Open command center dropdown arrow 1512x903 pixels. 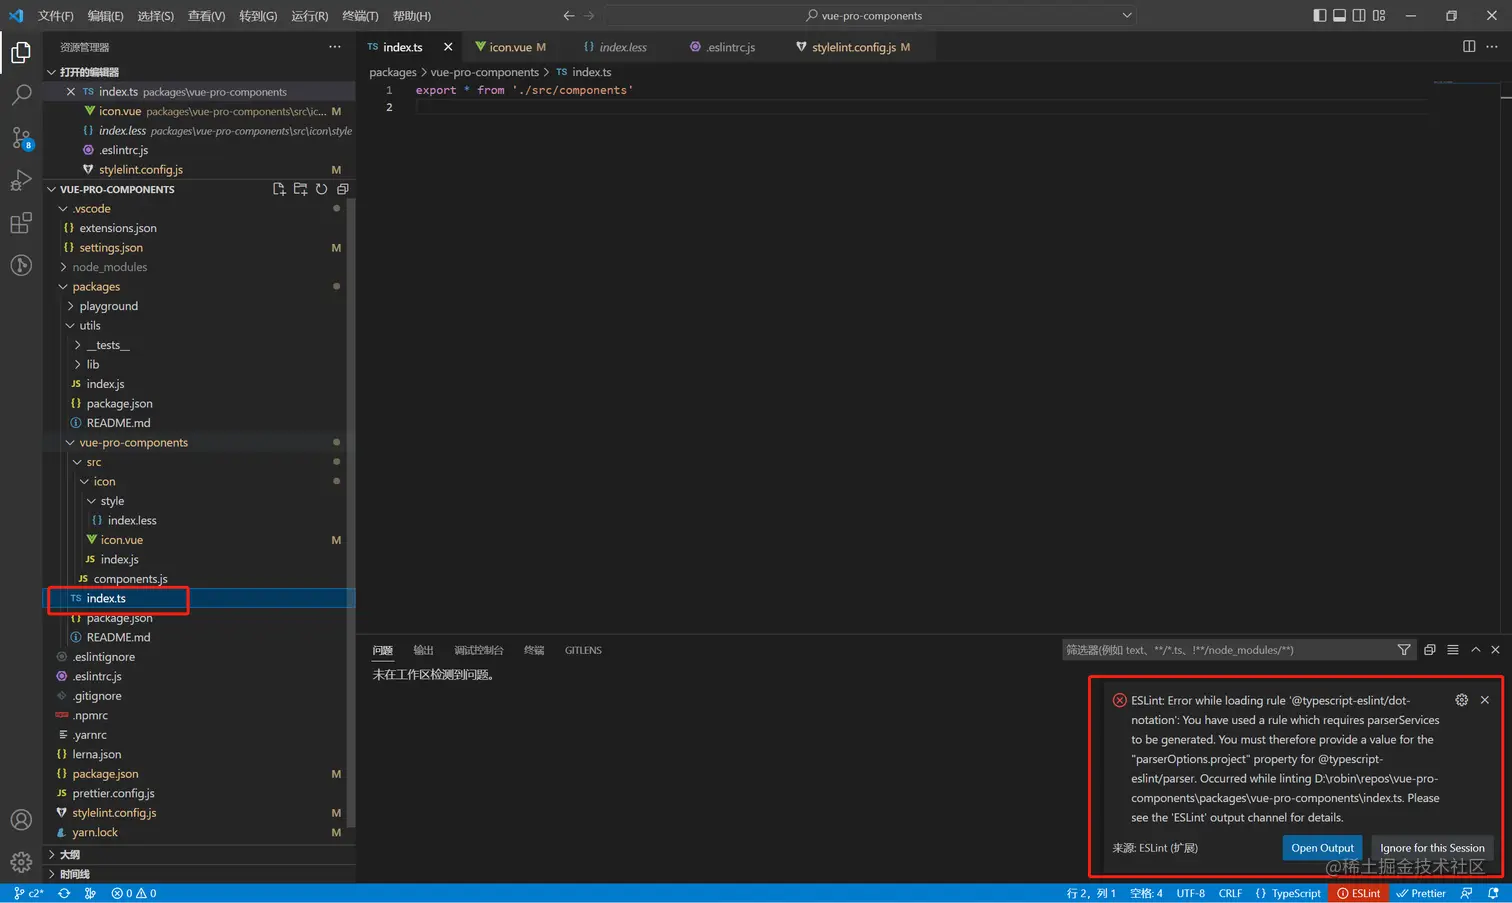pyautogui.click(x=1127, y=15)
